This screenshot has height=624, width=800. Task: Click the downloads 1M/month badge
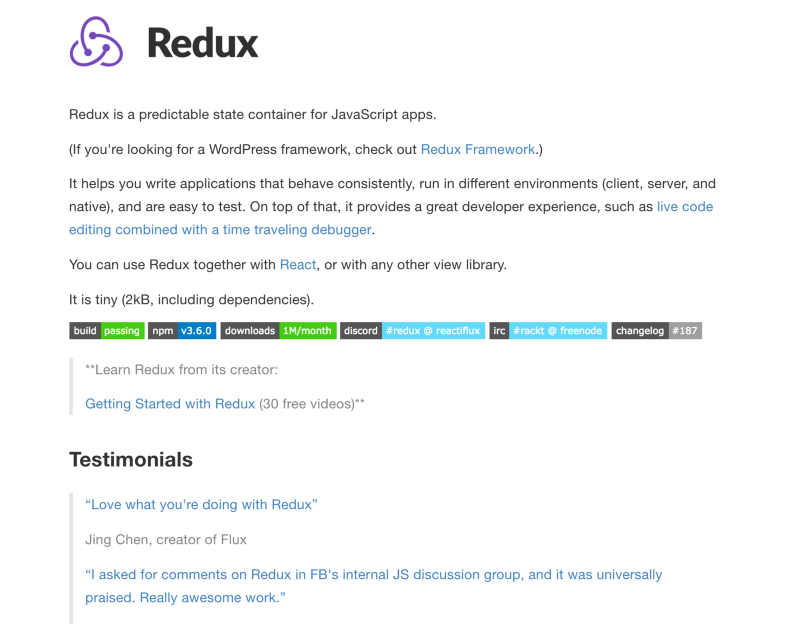[278, 331]
